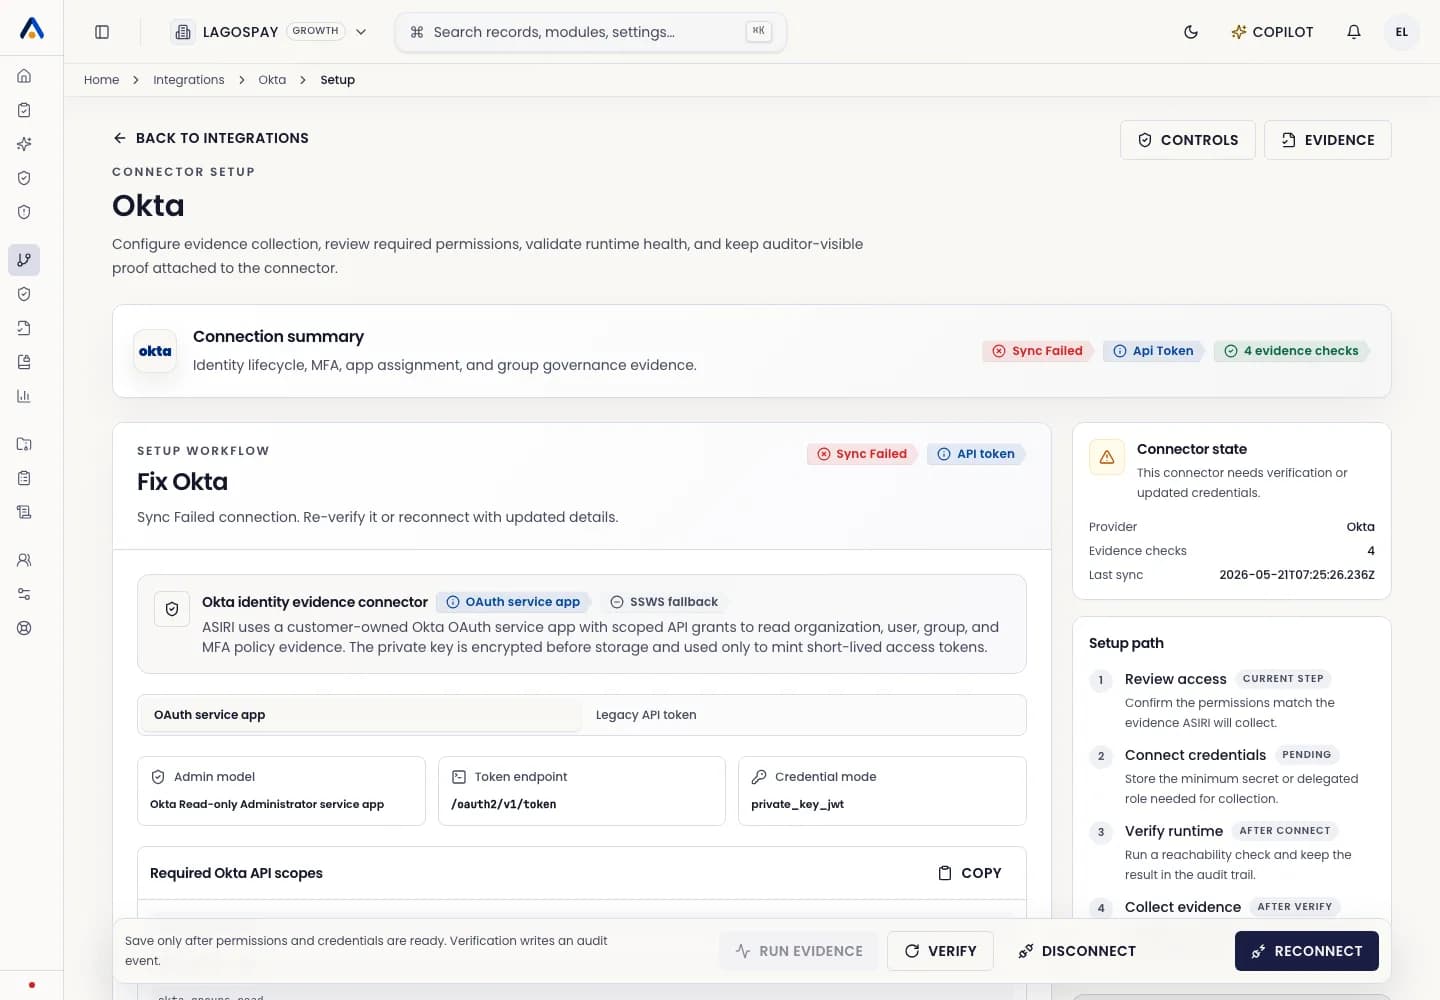Click DISCONNECT button
The image size is (1440, 1000).
pos(1077,951)
